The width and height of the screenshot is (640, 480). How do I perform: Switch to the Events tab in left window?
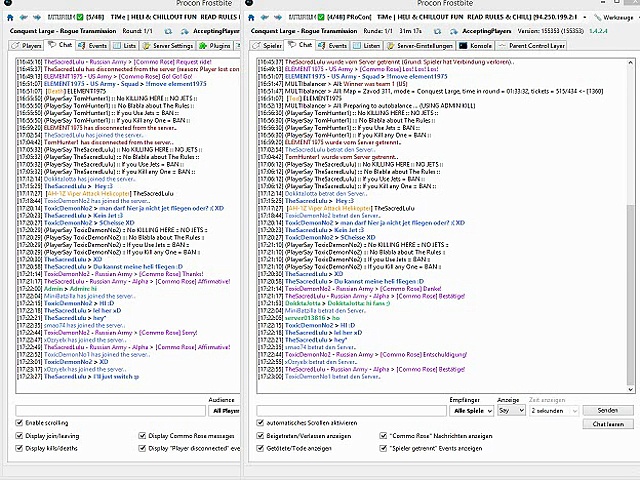click(x=93, y=45)
